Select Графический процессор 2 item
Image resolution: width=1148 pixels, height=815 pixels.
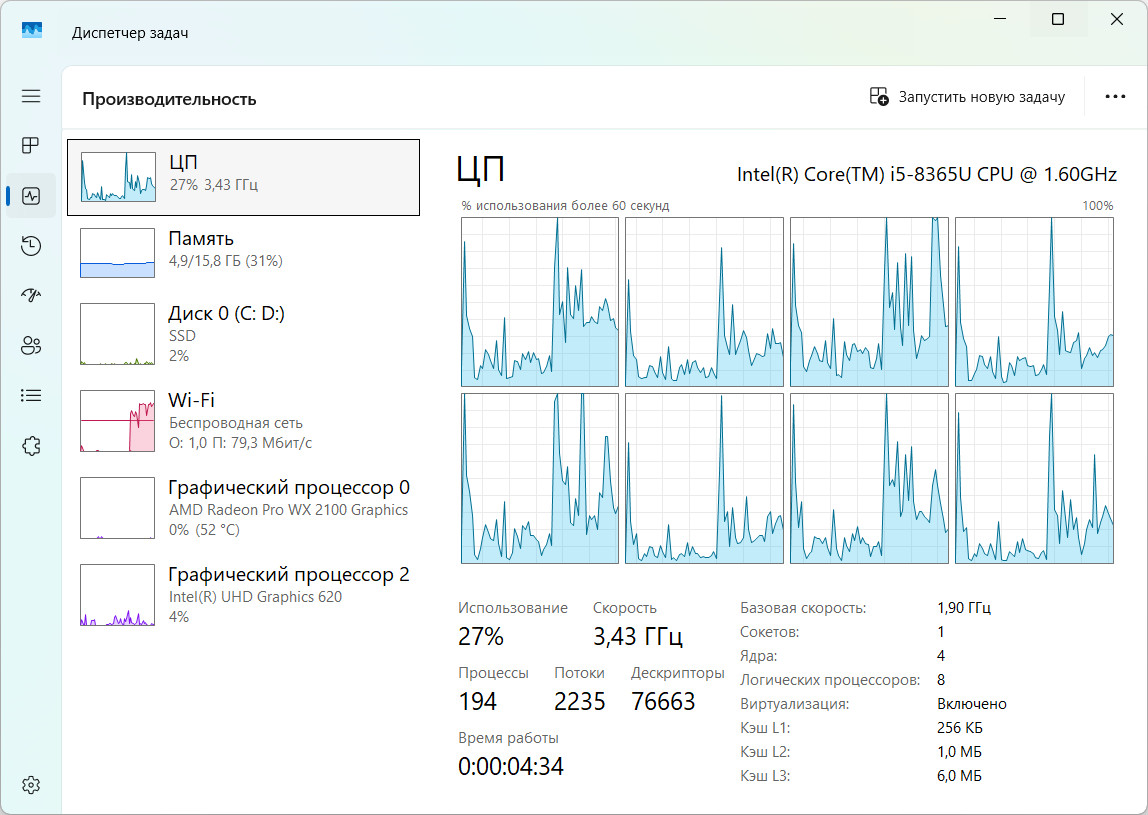tap(243, 595)
